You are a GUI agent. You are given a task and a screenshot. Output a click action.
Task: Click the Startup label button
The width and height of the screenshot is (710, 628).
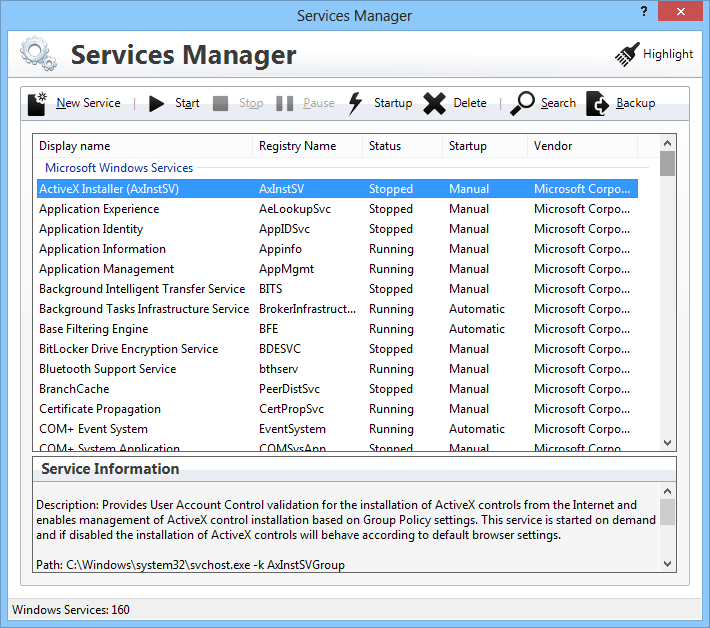[393, 103]
